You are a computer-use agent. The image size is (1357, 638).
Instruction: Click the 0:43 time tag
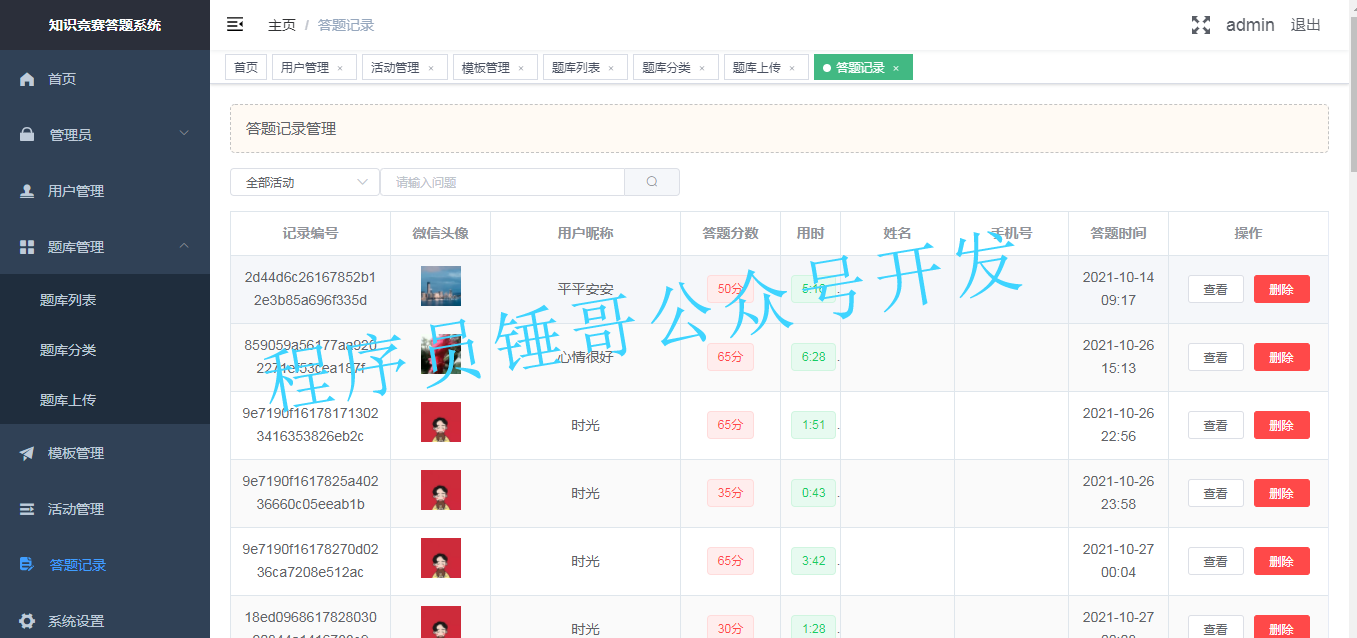click(x=814, y=493)
